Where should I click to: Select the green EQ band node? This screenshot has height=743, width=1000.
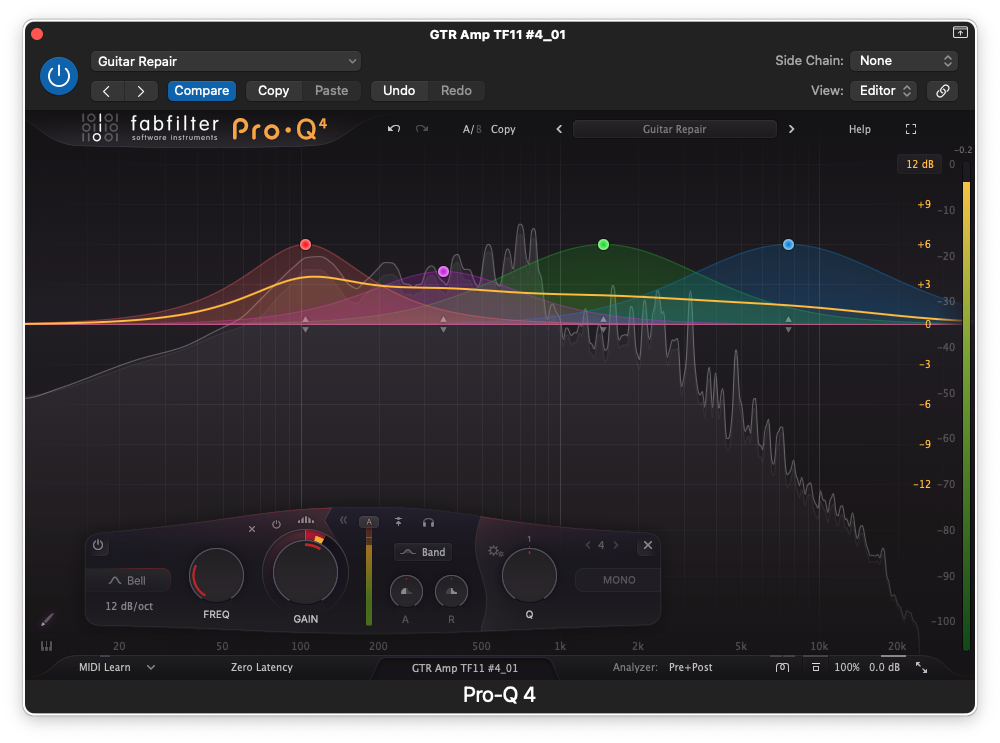[603, 245]
